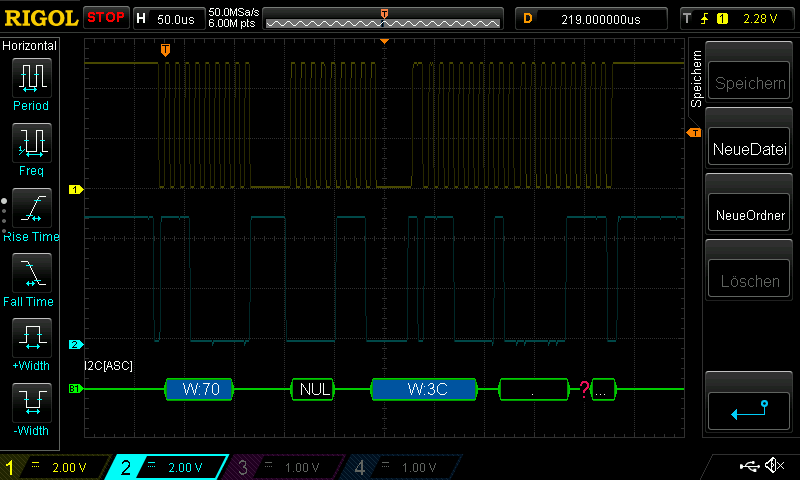This screenshot has width=800, height=480.
Task: Click the W:3C decoded I2C address packet
Action: [x=424, y=389]
